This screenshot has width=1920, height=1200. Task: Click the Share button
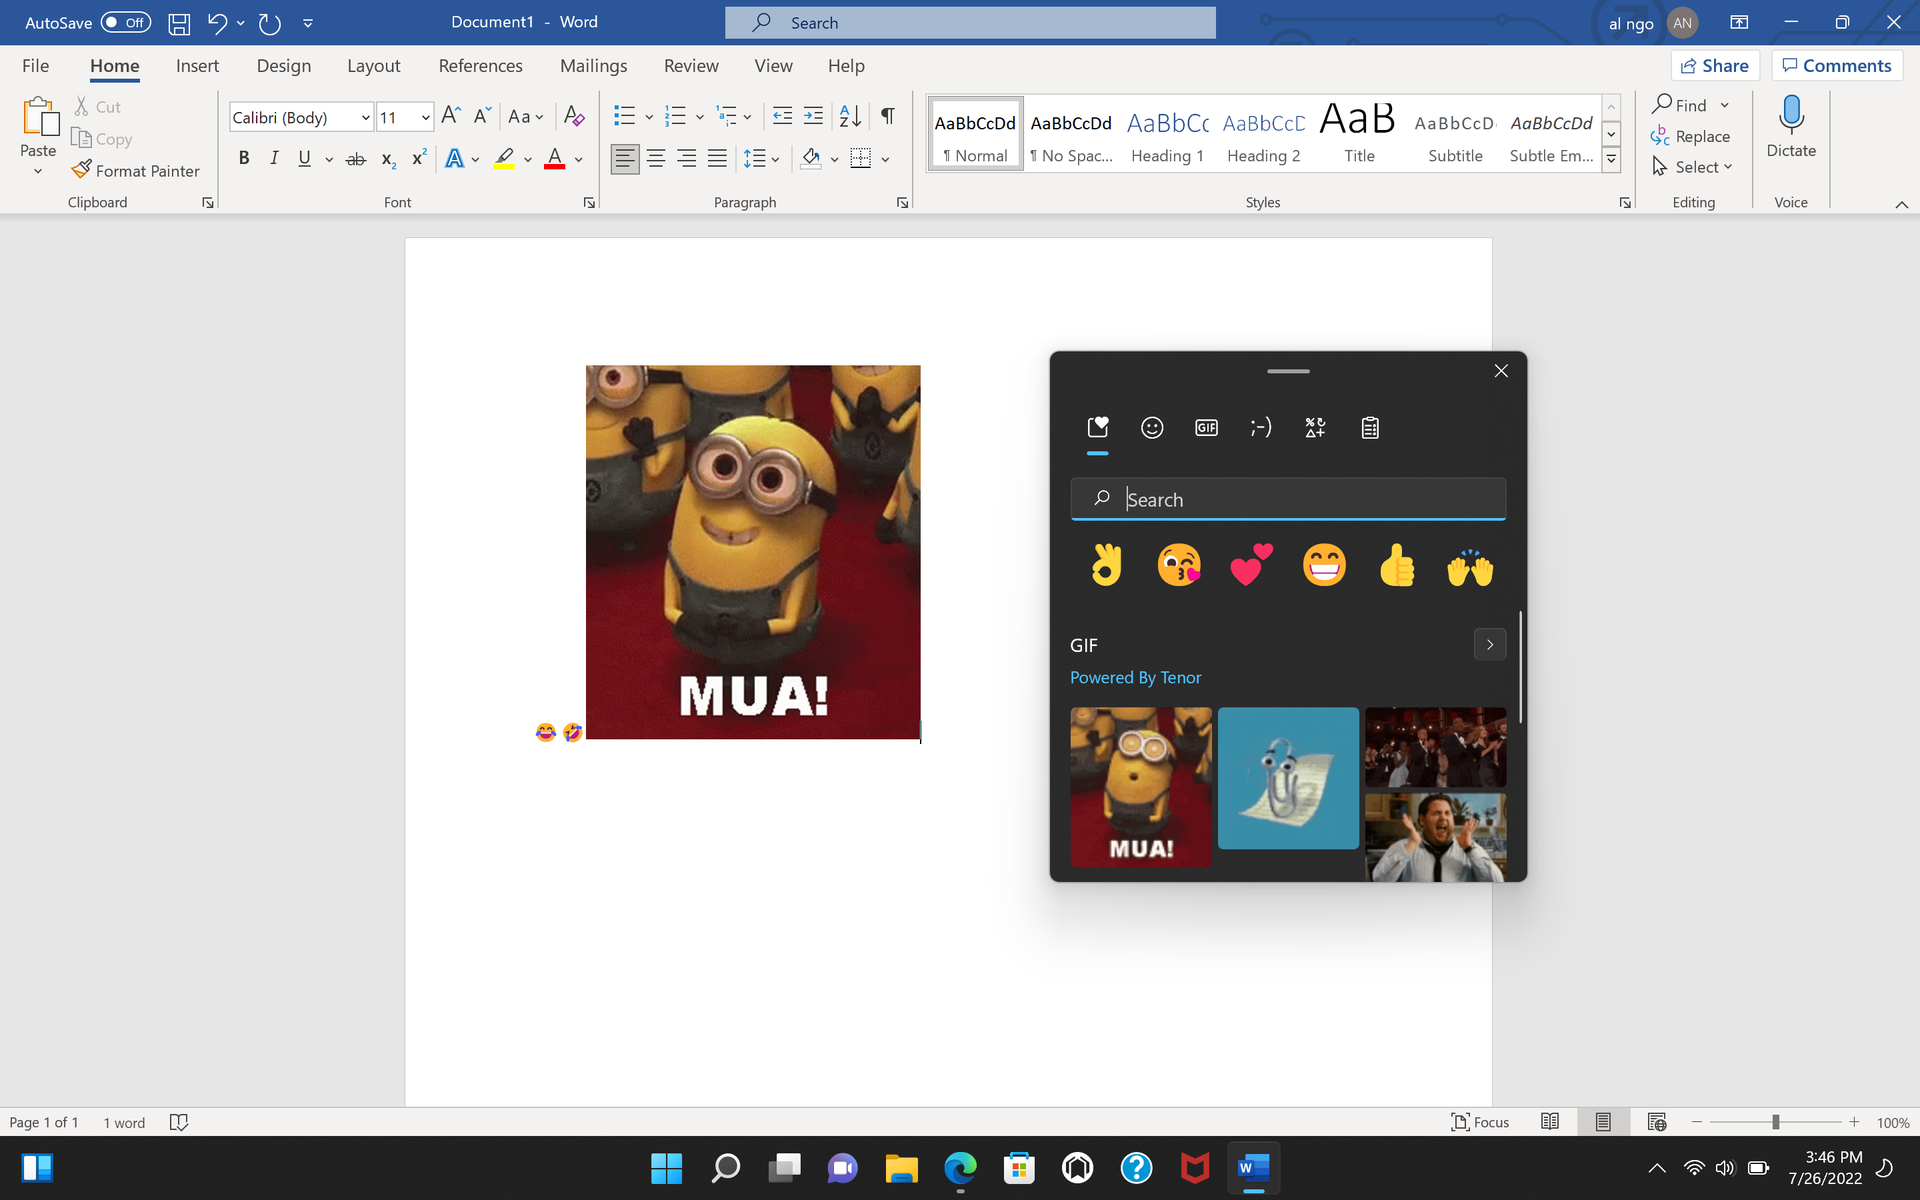[x=1715, y=66]
